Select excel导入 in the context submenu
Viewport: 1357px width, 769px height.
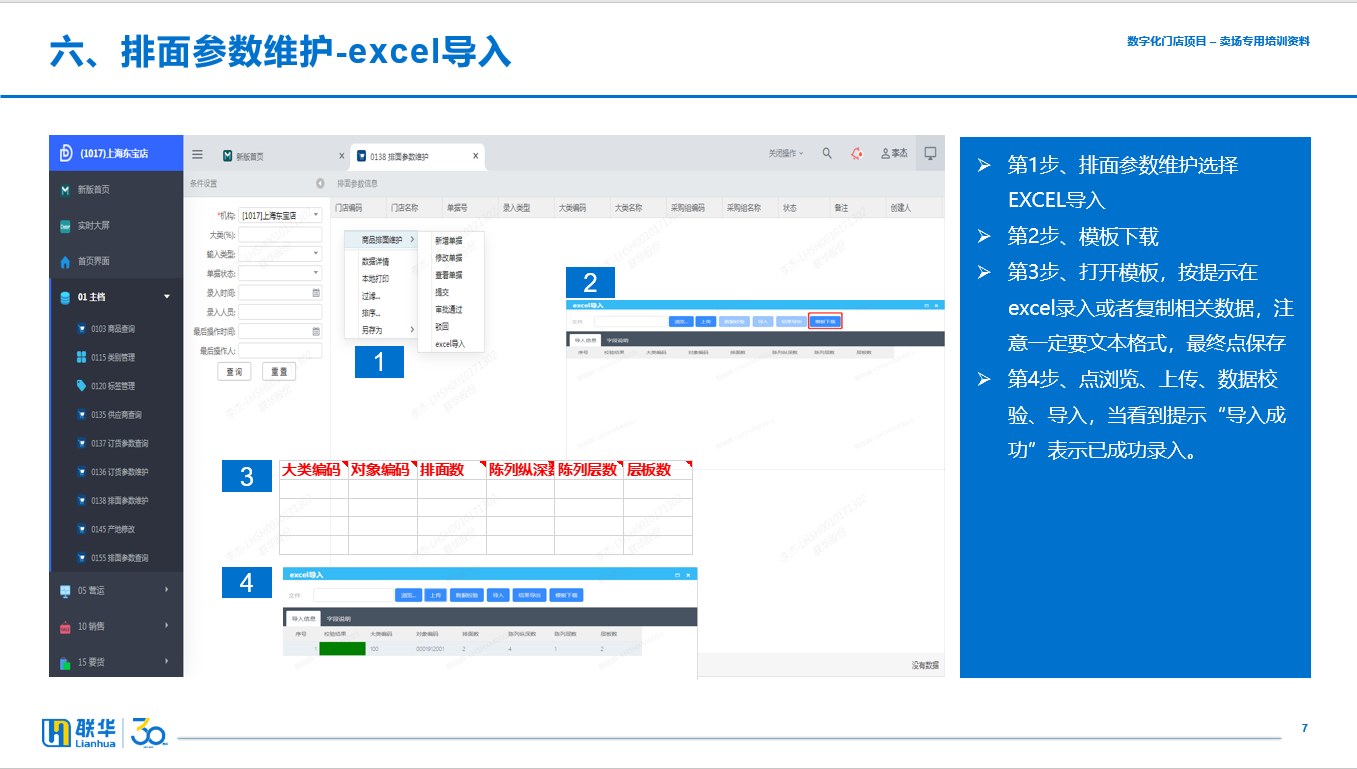tap(450, 344)
